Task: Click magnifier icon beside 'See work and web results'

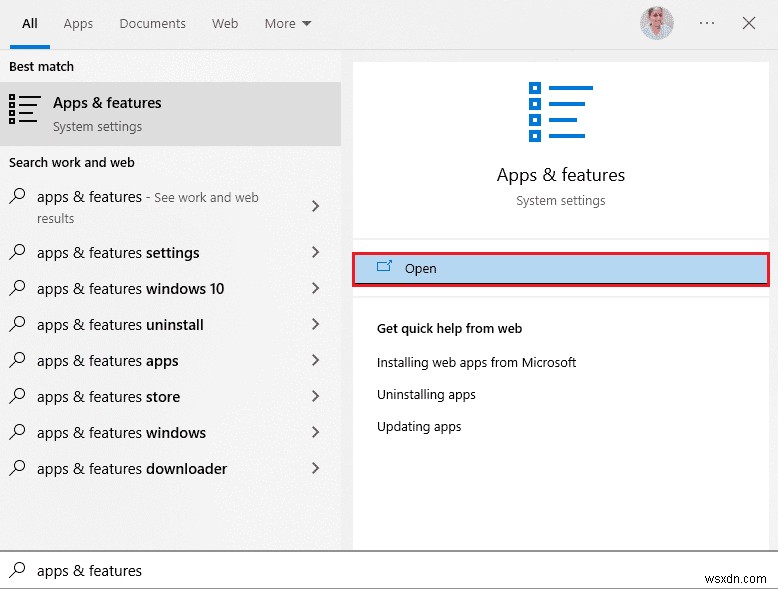Action: coord(17,196)
